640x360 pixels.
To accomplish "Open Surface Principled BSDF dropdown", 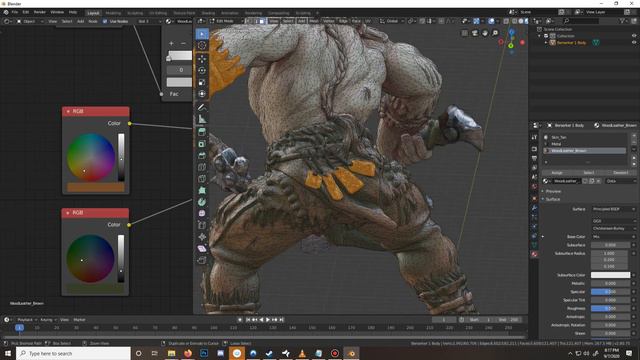I will pyautogui.click(x=613, y=209).
